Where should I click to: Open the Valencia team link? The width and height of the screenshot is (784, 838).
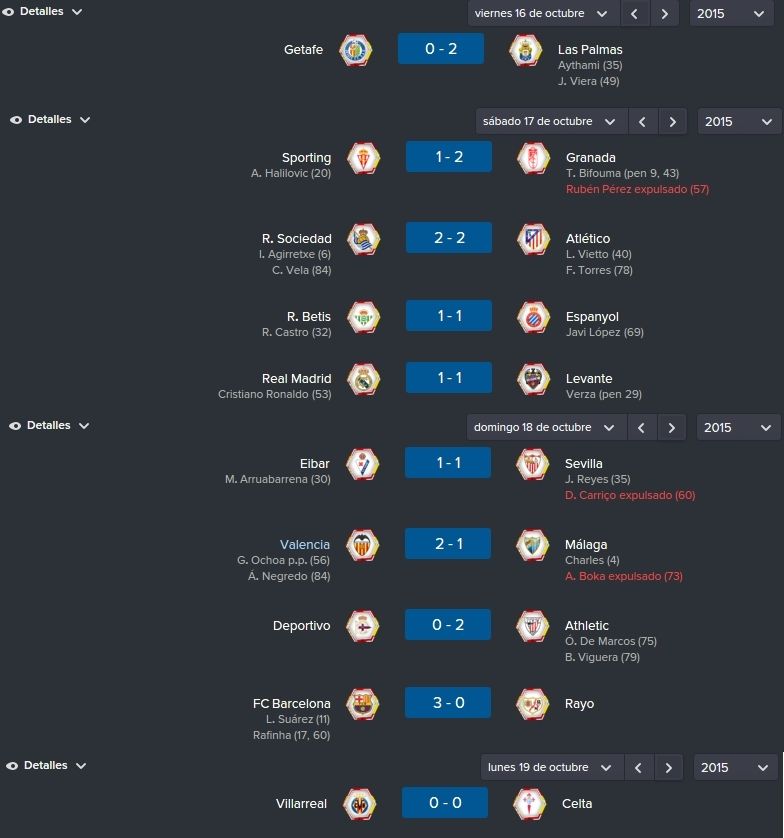pos(305,545)
